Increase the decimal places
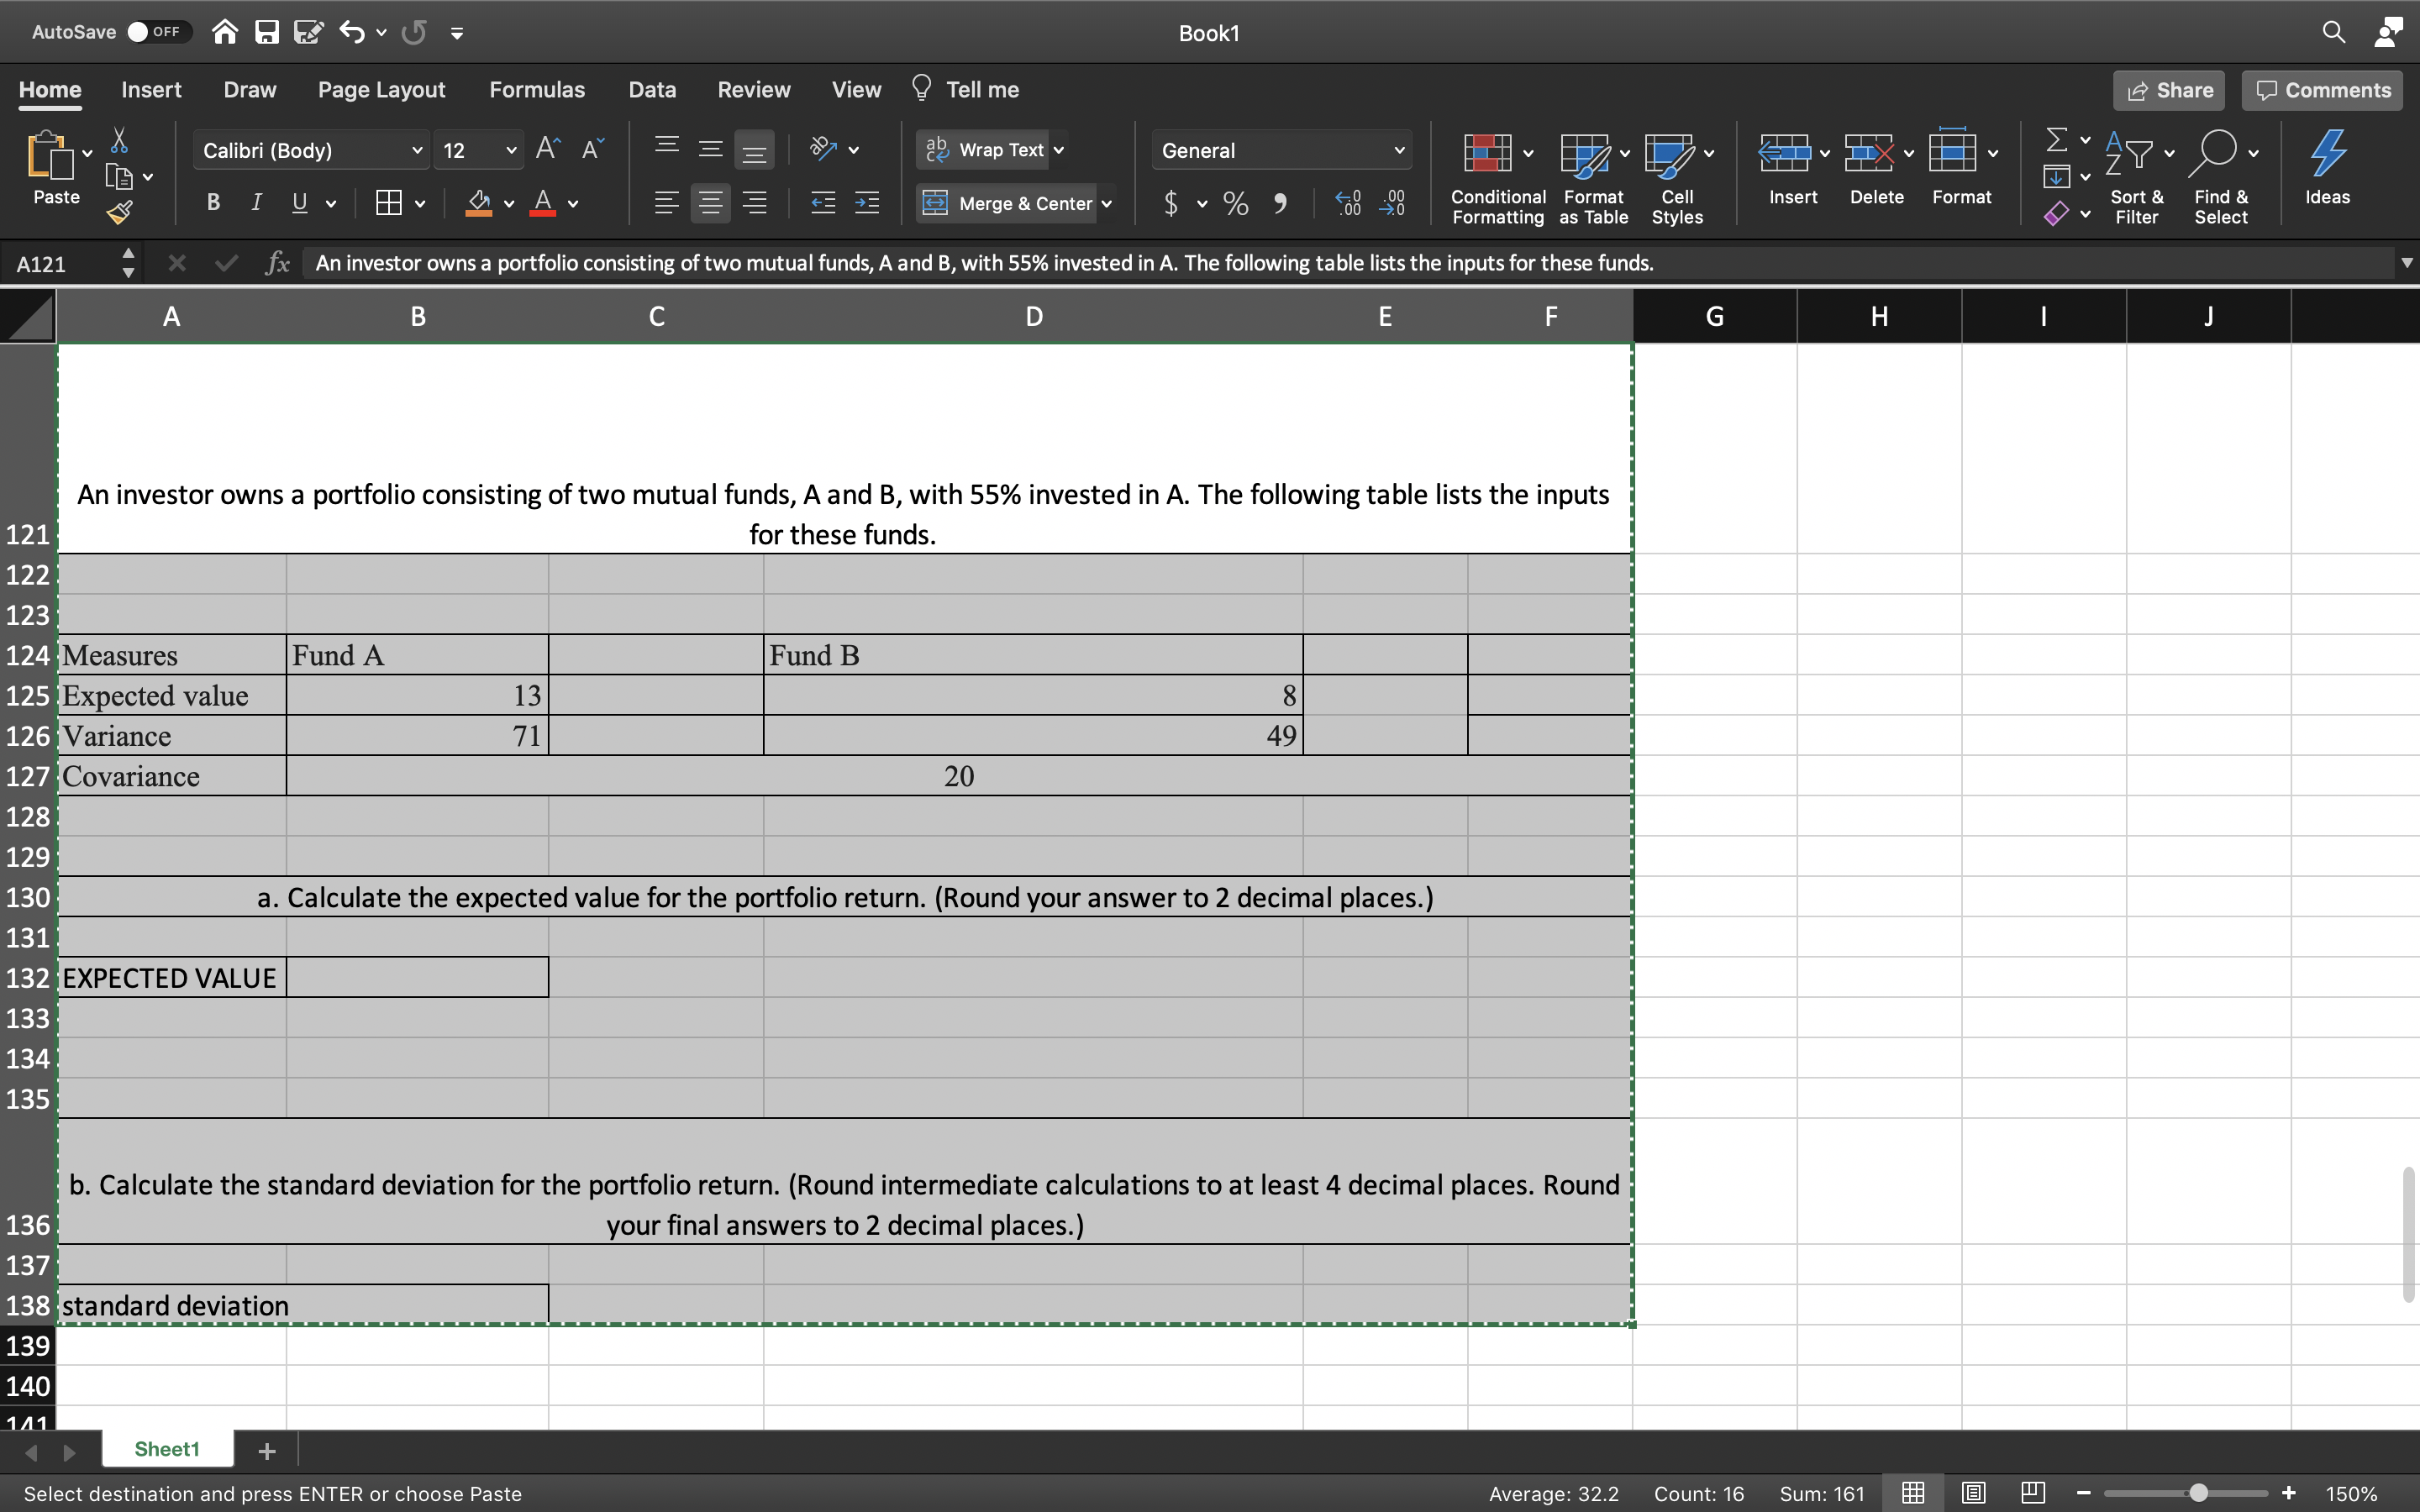 [1347, 203]
